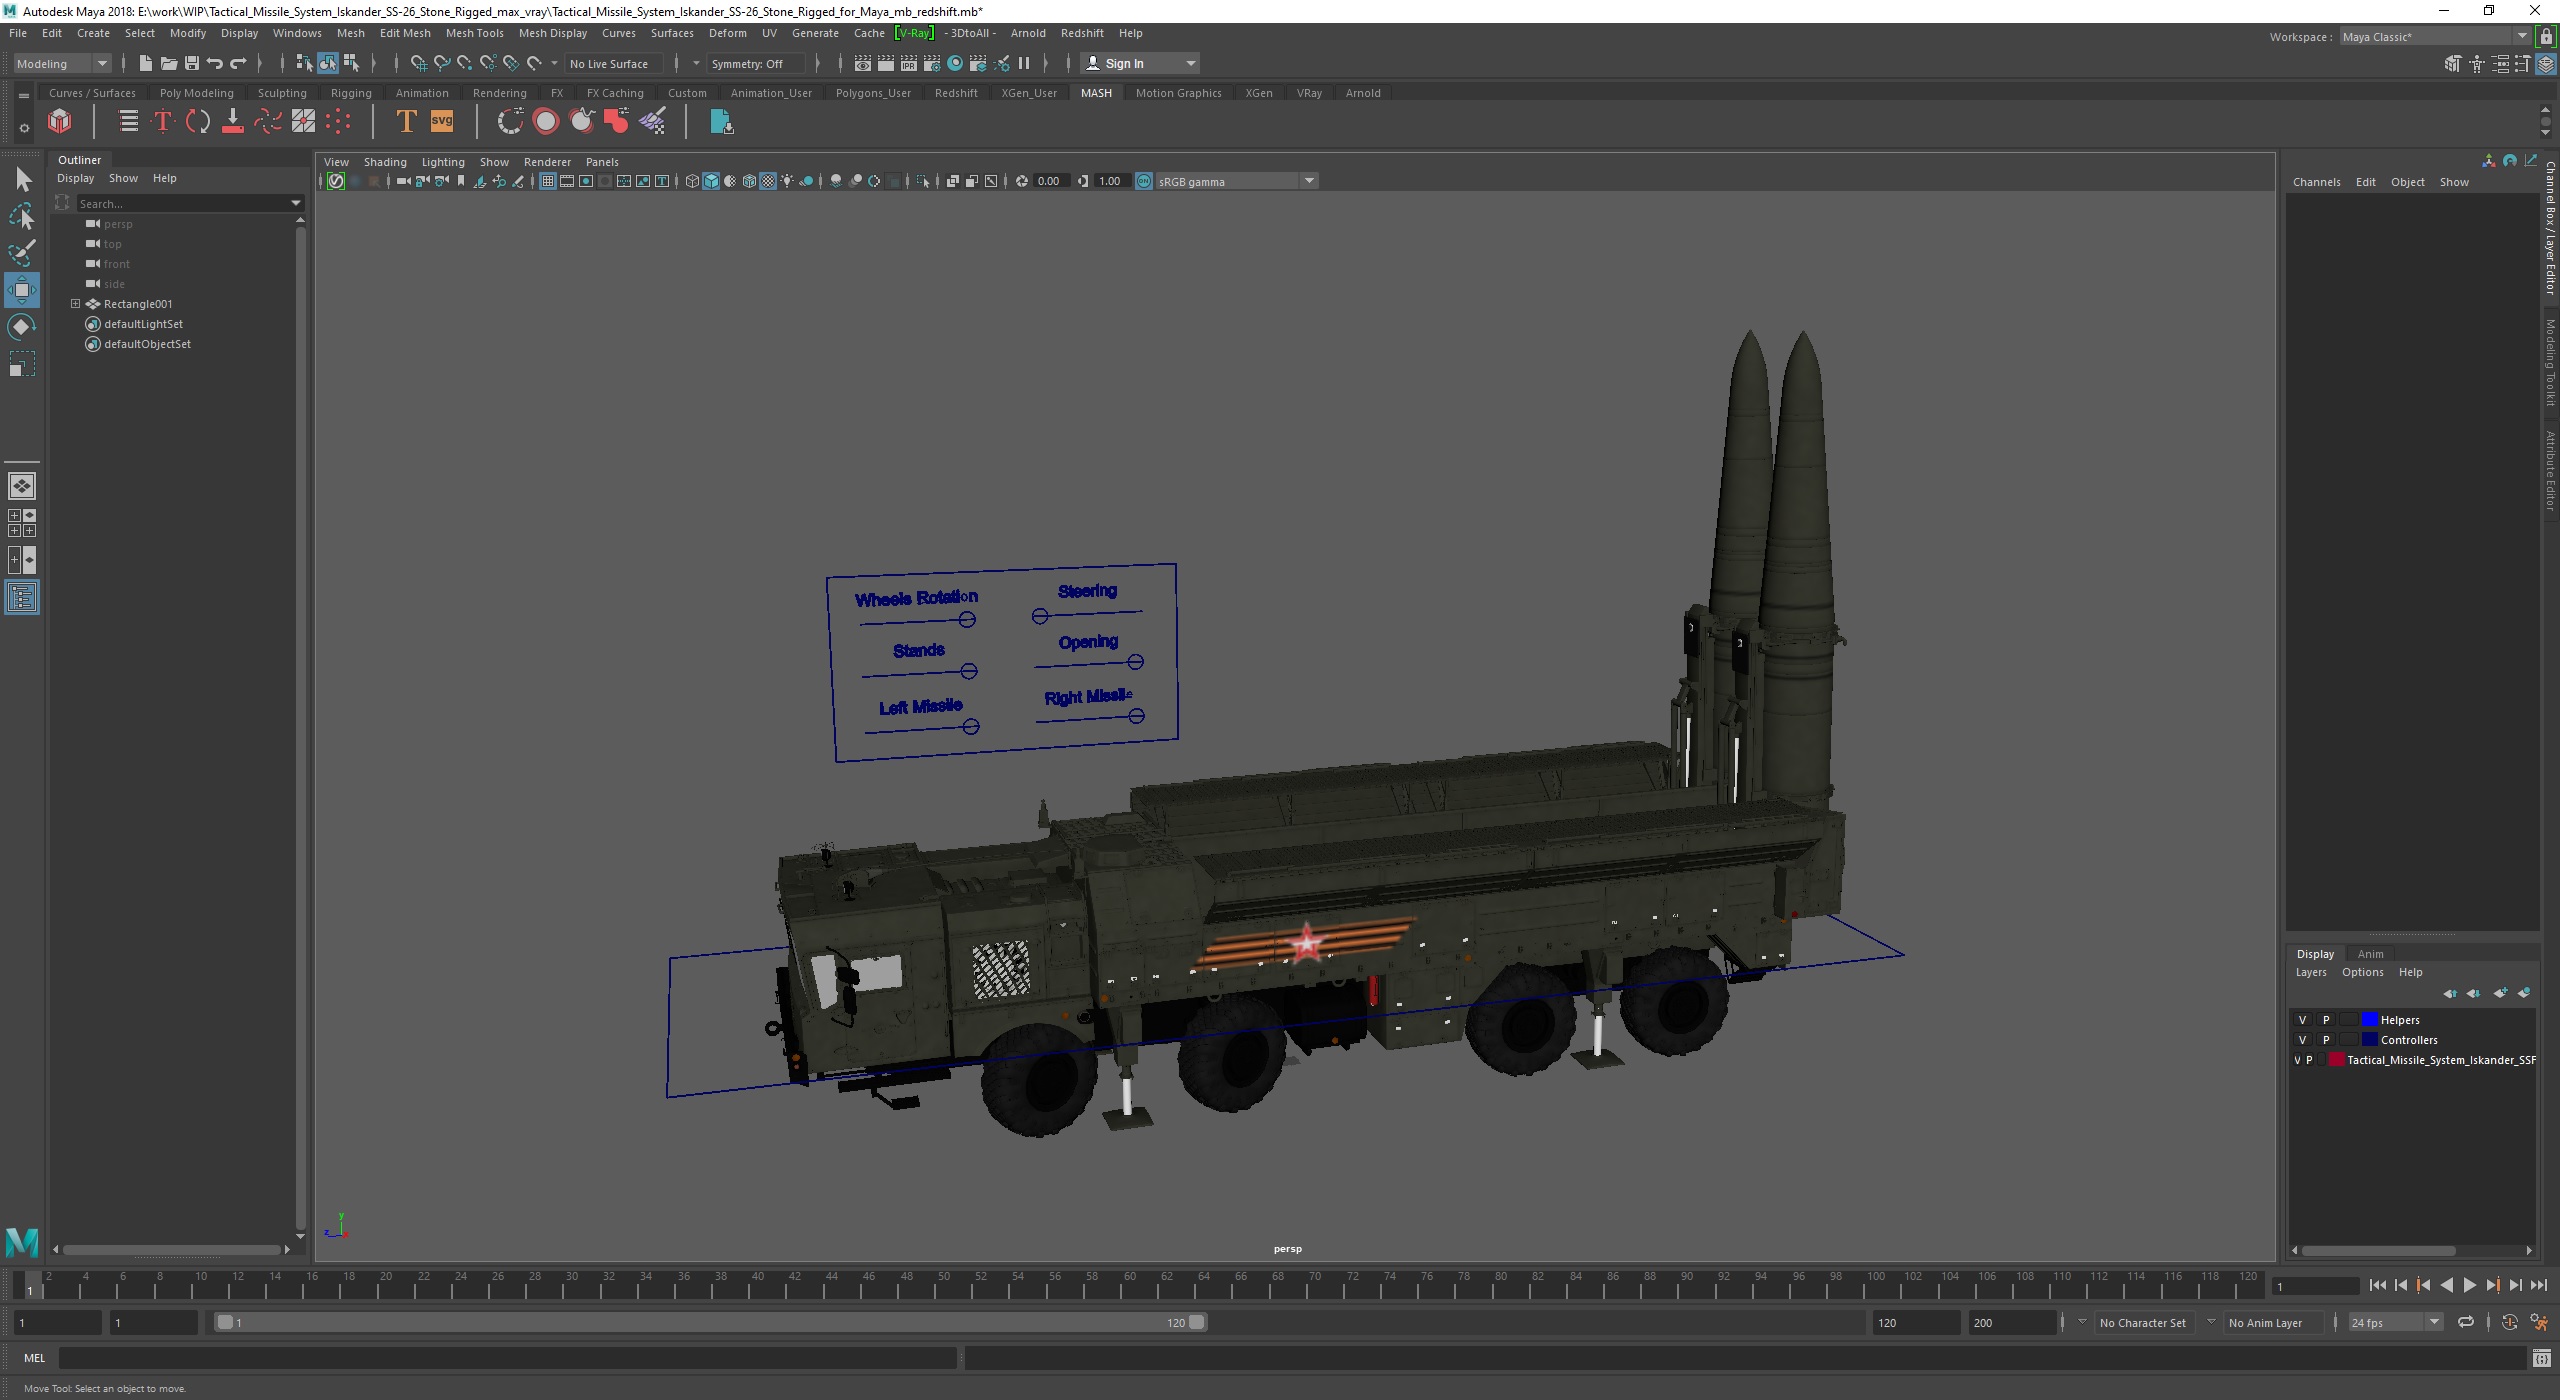Go to the end of playback range
This screenshot has height=1400, width=2560.
click(2538, 1286)
